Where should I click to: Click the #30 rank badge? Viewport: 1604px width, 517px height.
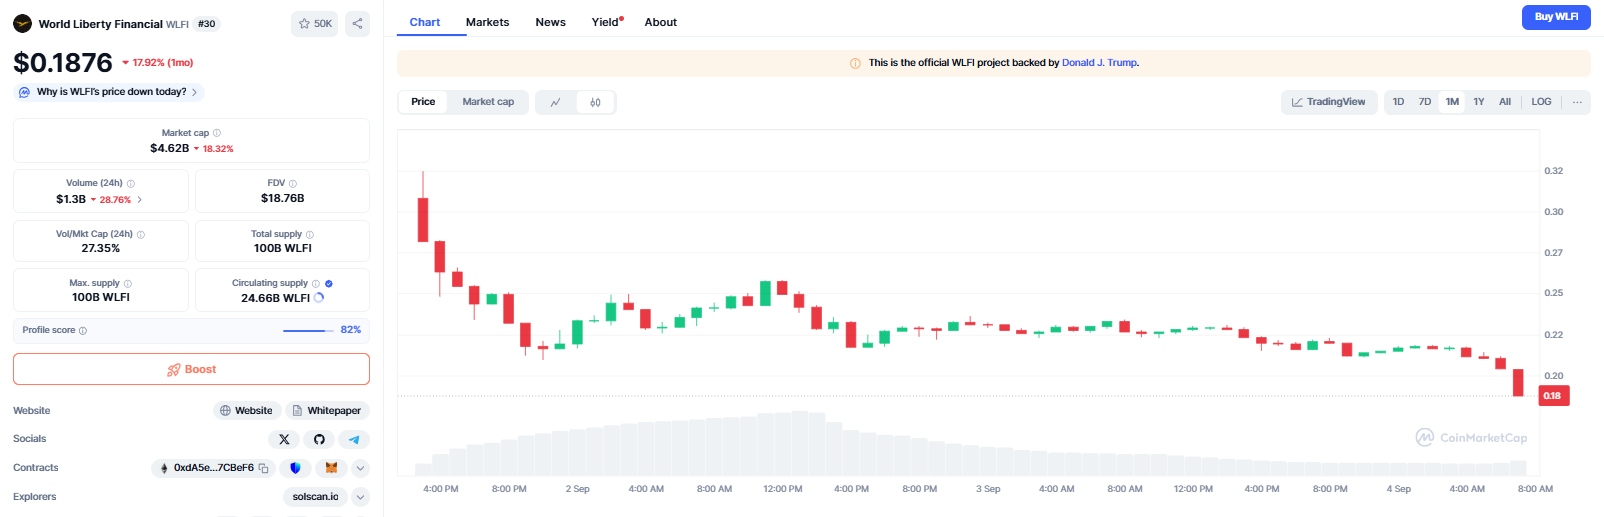[206, 24]
